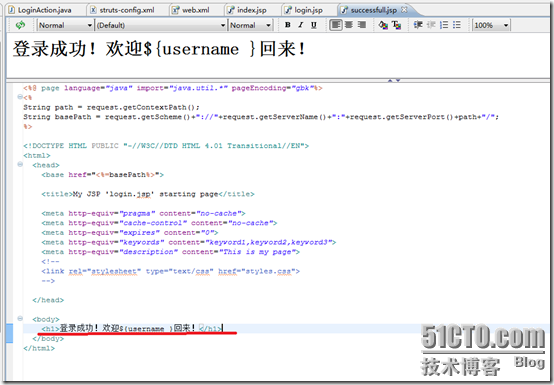The image size is (554, 385).
Task: Toggle italic formatting button
Action: click(x=301, y=25)
